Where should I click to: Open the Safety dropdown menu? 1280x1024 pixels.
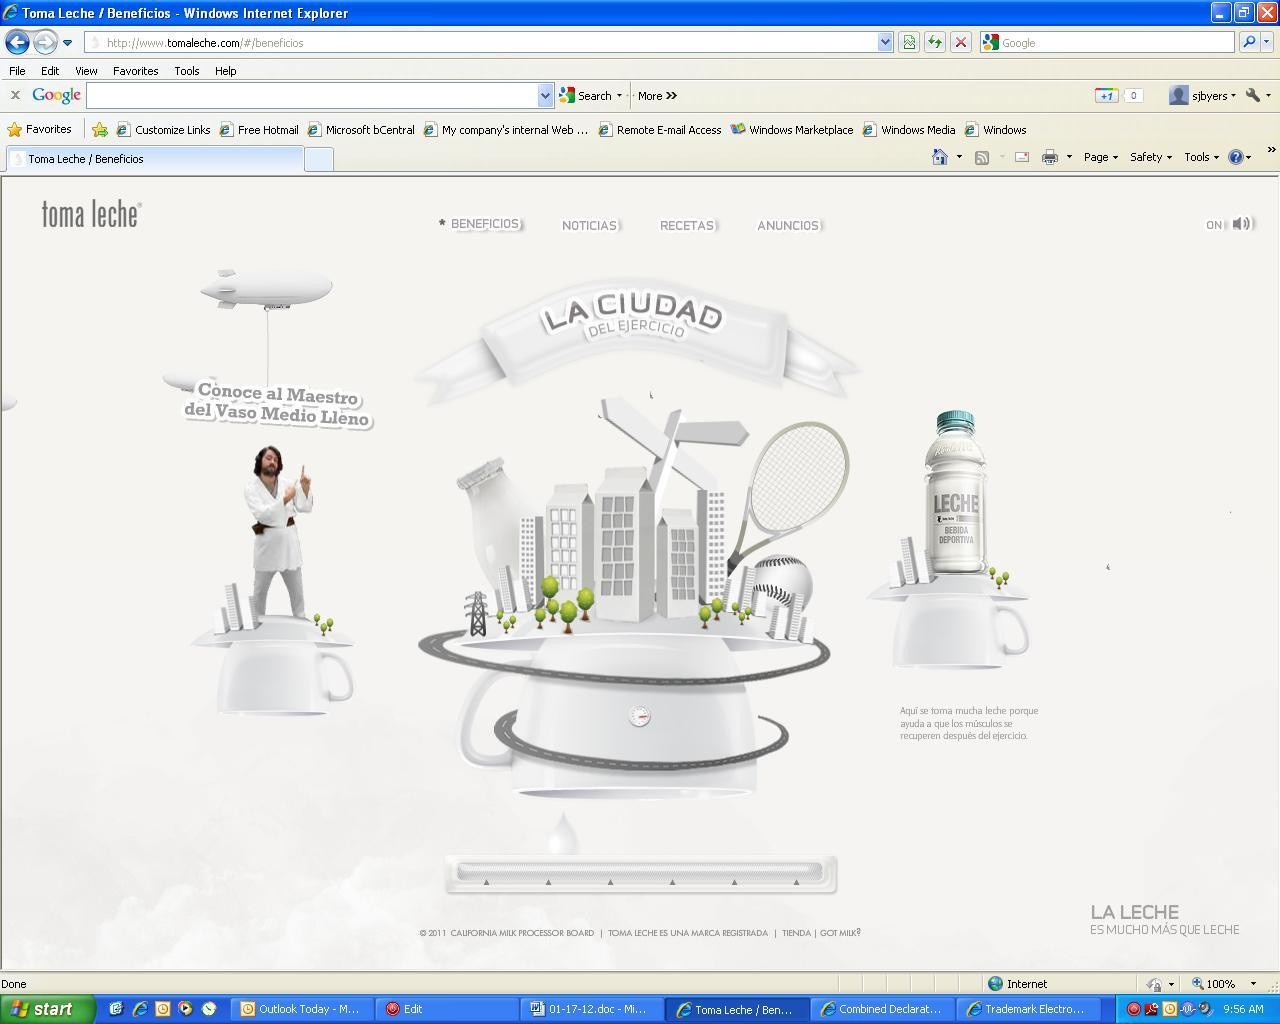click(x=1150, y=157)
